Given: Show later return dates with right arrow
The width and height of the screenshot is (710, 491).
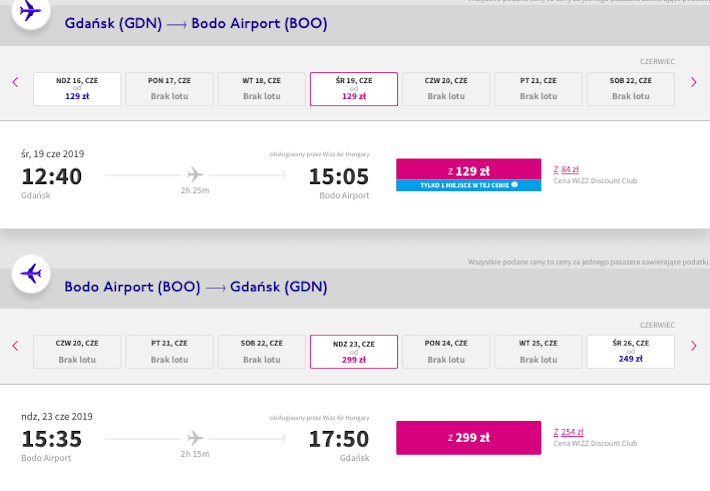Looking at the screenshot, I should pyautogui.click(x=693, y=346).
